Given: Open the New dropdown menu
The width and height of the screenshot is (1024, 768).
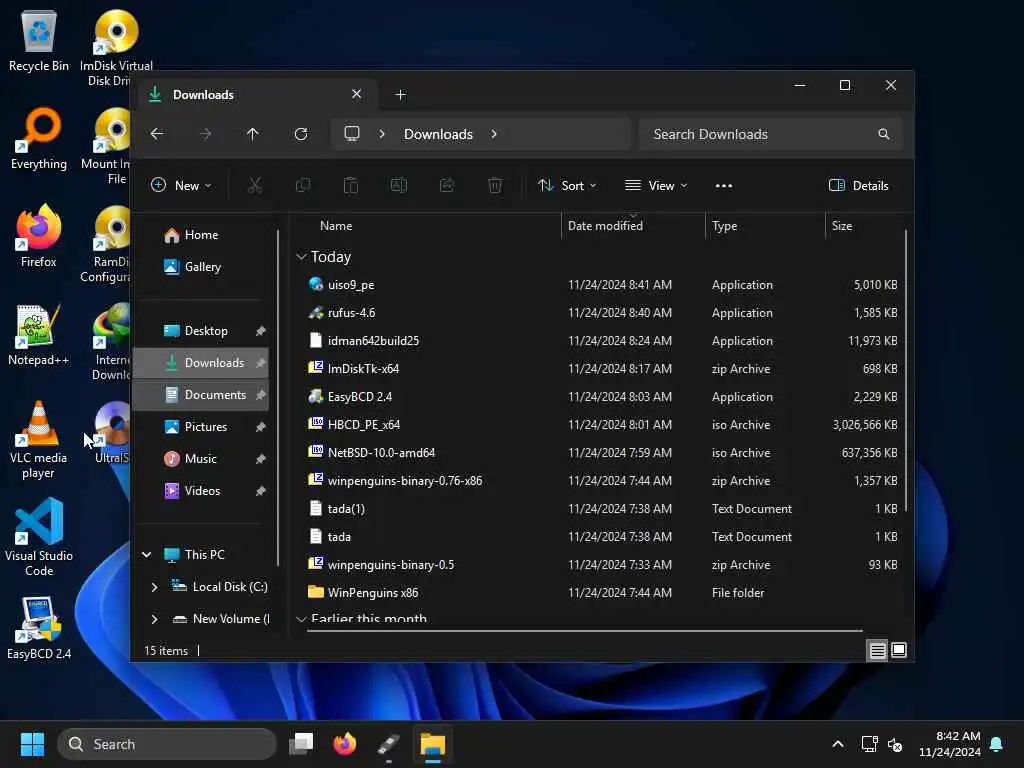Looking at the screenshot, I should (x=181, y=185).
